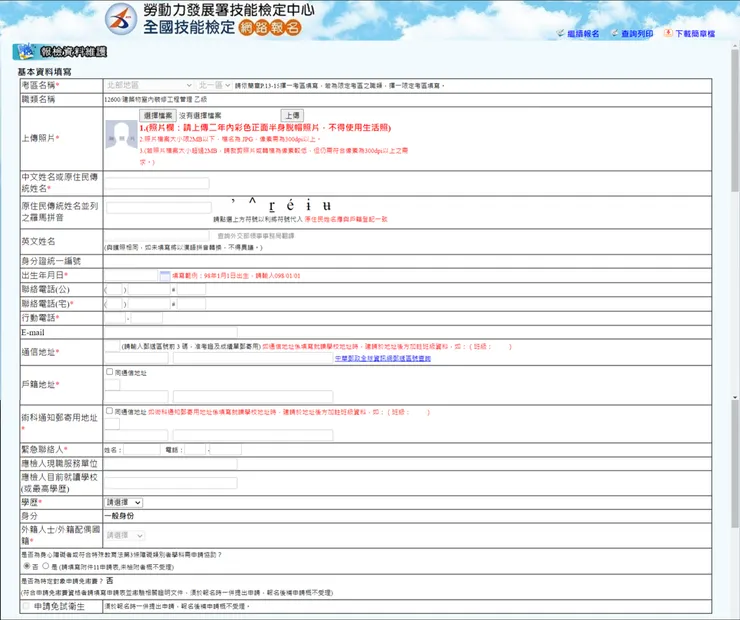This screenshot has width=740, height=620.
Task: Click the 報檢資料維護 section header icon
Action: 25,51
